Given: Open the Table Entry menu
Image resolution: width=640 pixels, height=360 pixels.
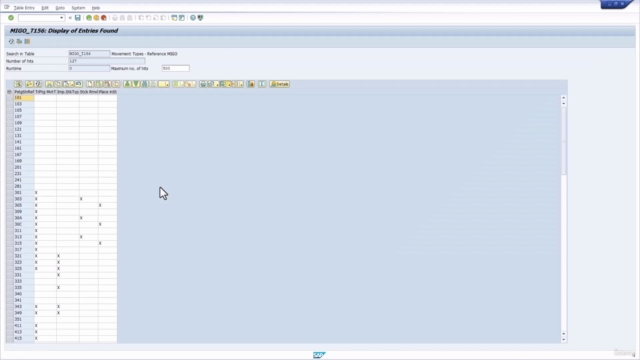Looking at the screenshot, I should click(24, 8).
